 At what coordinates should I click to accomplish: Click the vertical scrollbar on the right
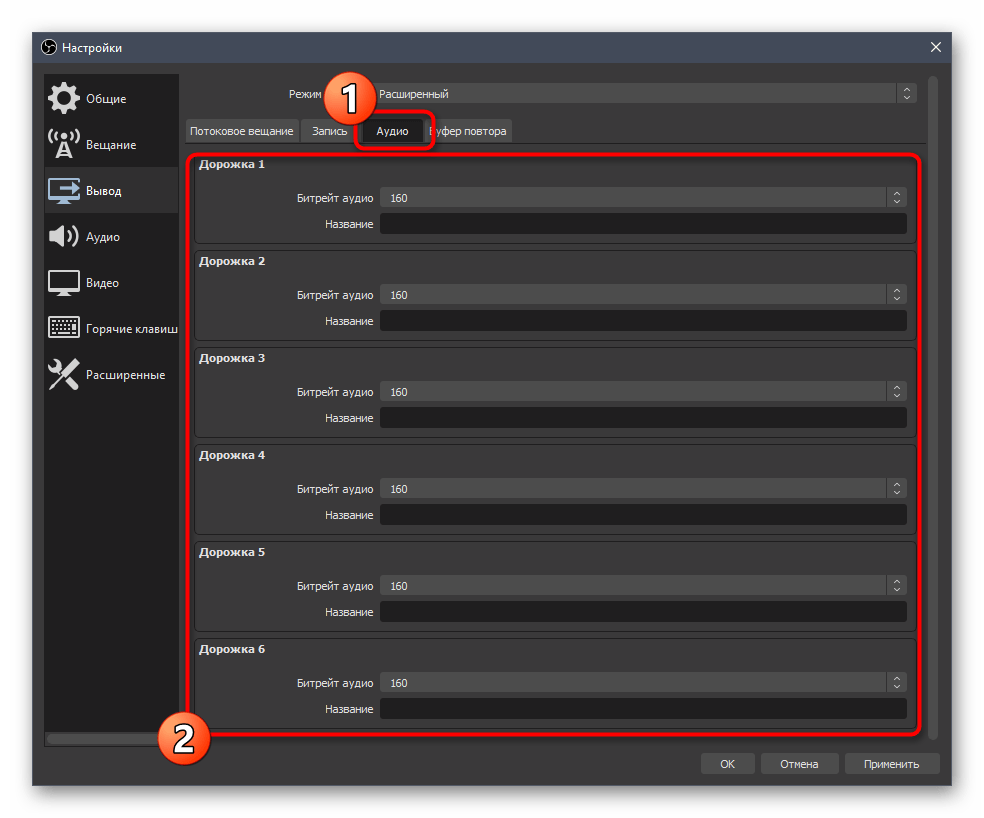tap(933, 400)
